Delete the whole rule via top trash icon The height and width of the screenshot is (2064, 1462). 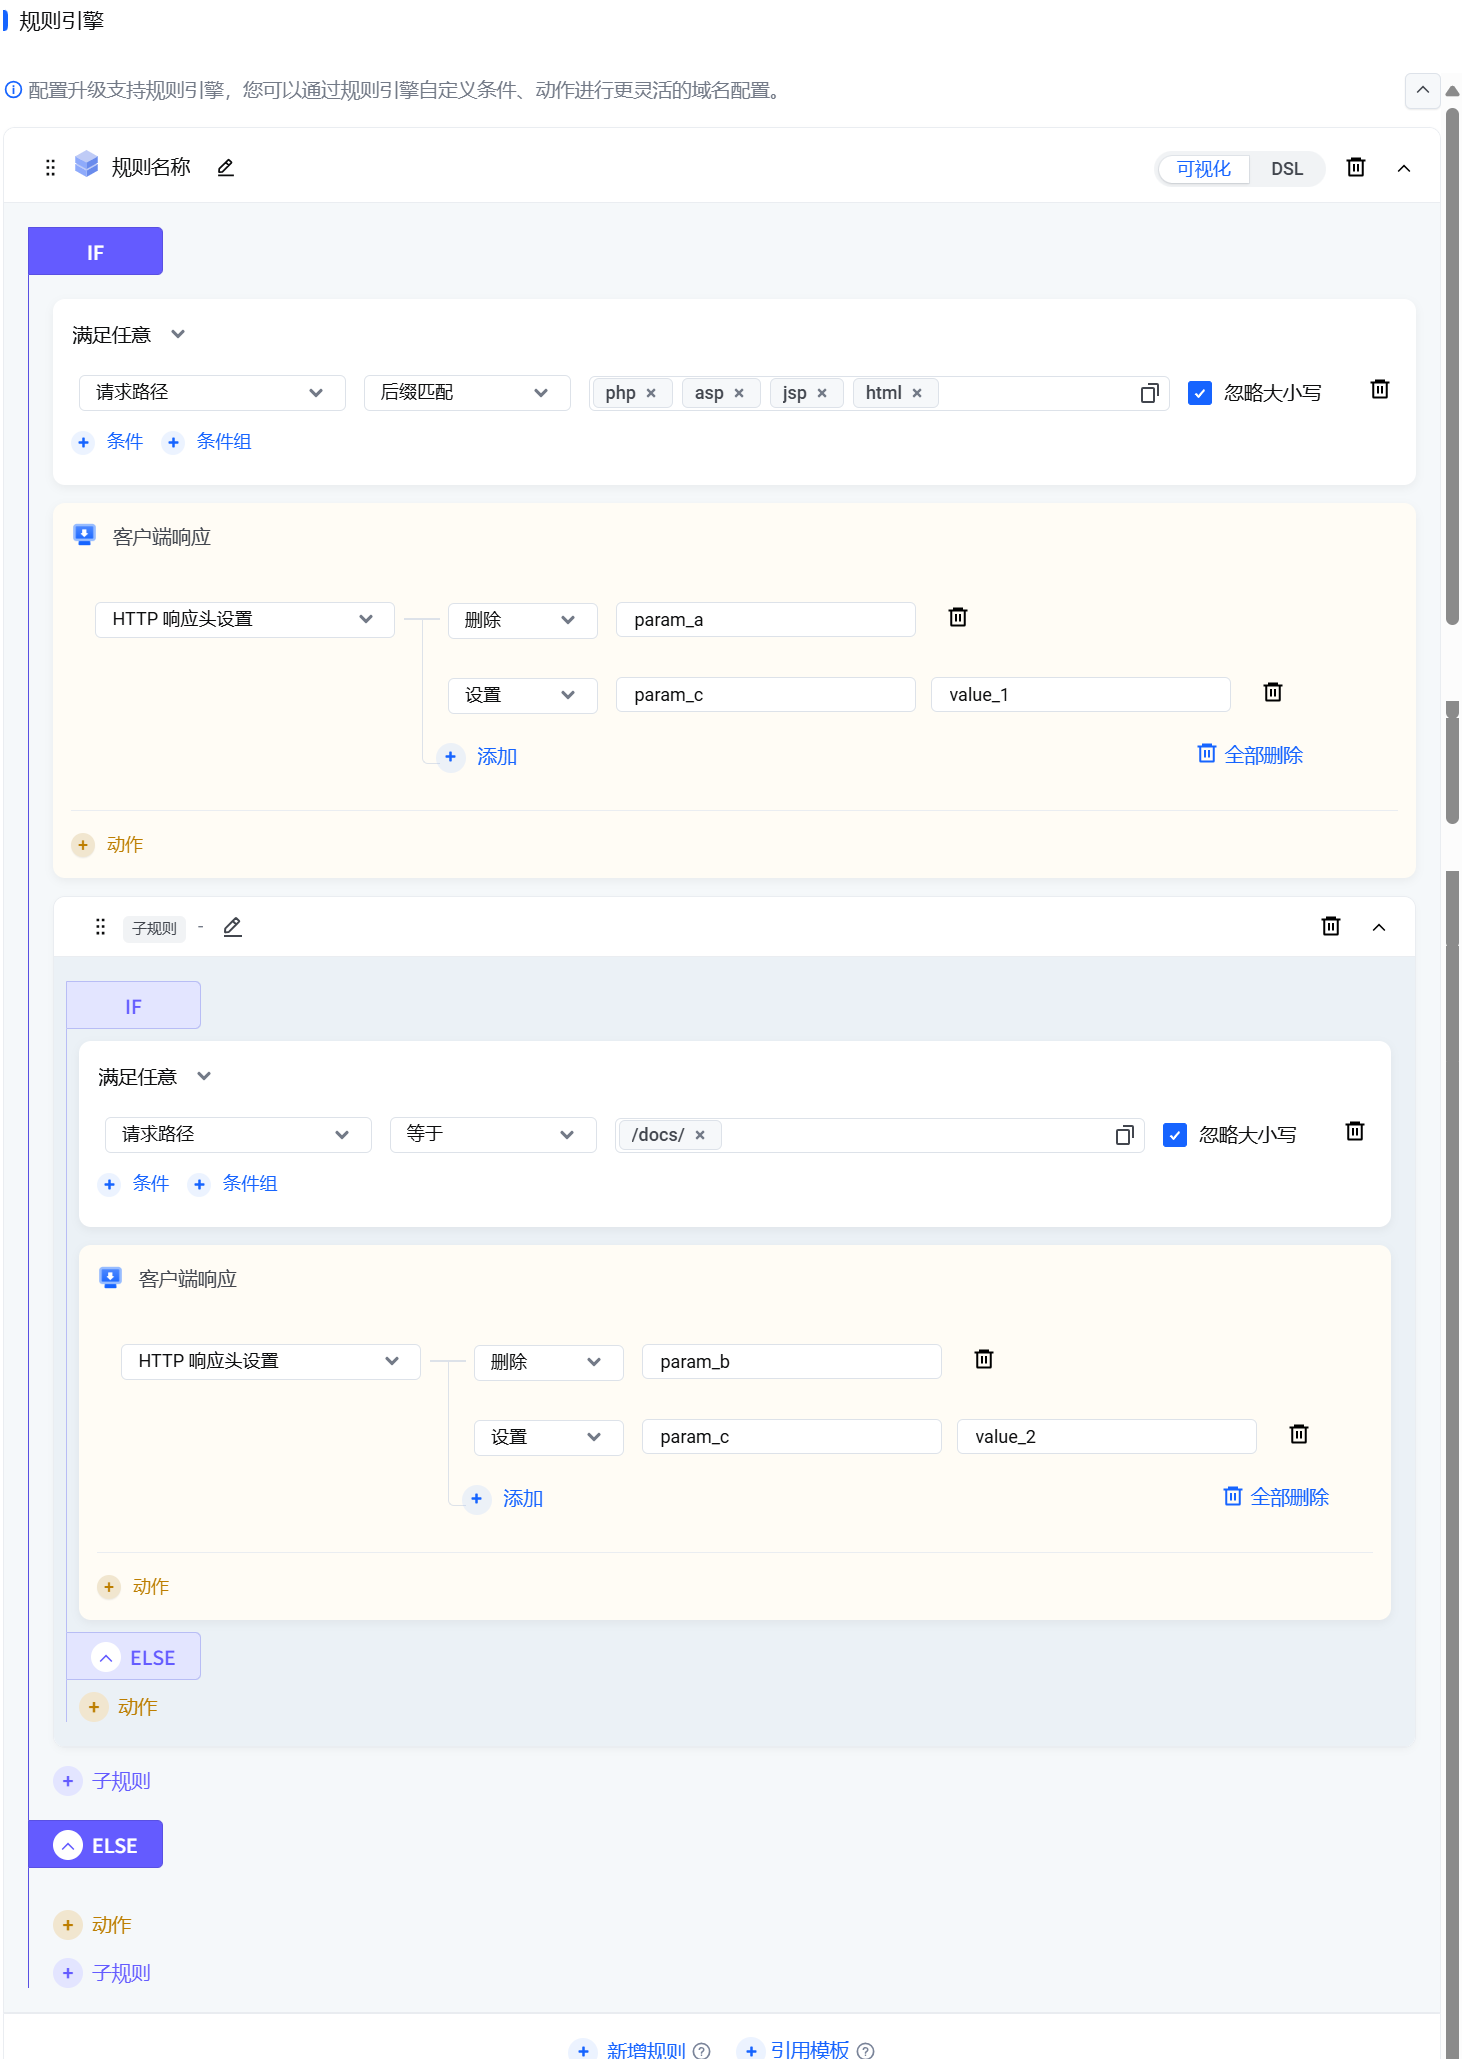click(1355, 167)
